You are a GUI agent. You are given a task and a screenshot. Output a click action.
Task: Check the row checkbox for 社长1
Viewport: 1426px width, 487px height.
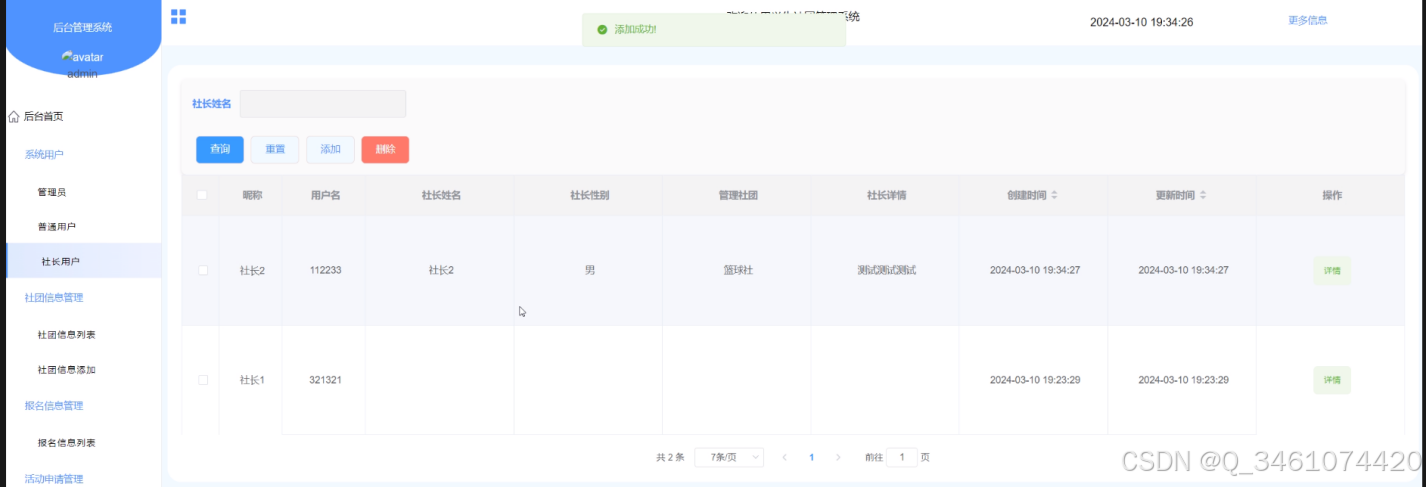[x=203, y=380]
